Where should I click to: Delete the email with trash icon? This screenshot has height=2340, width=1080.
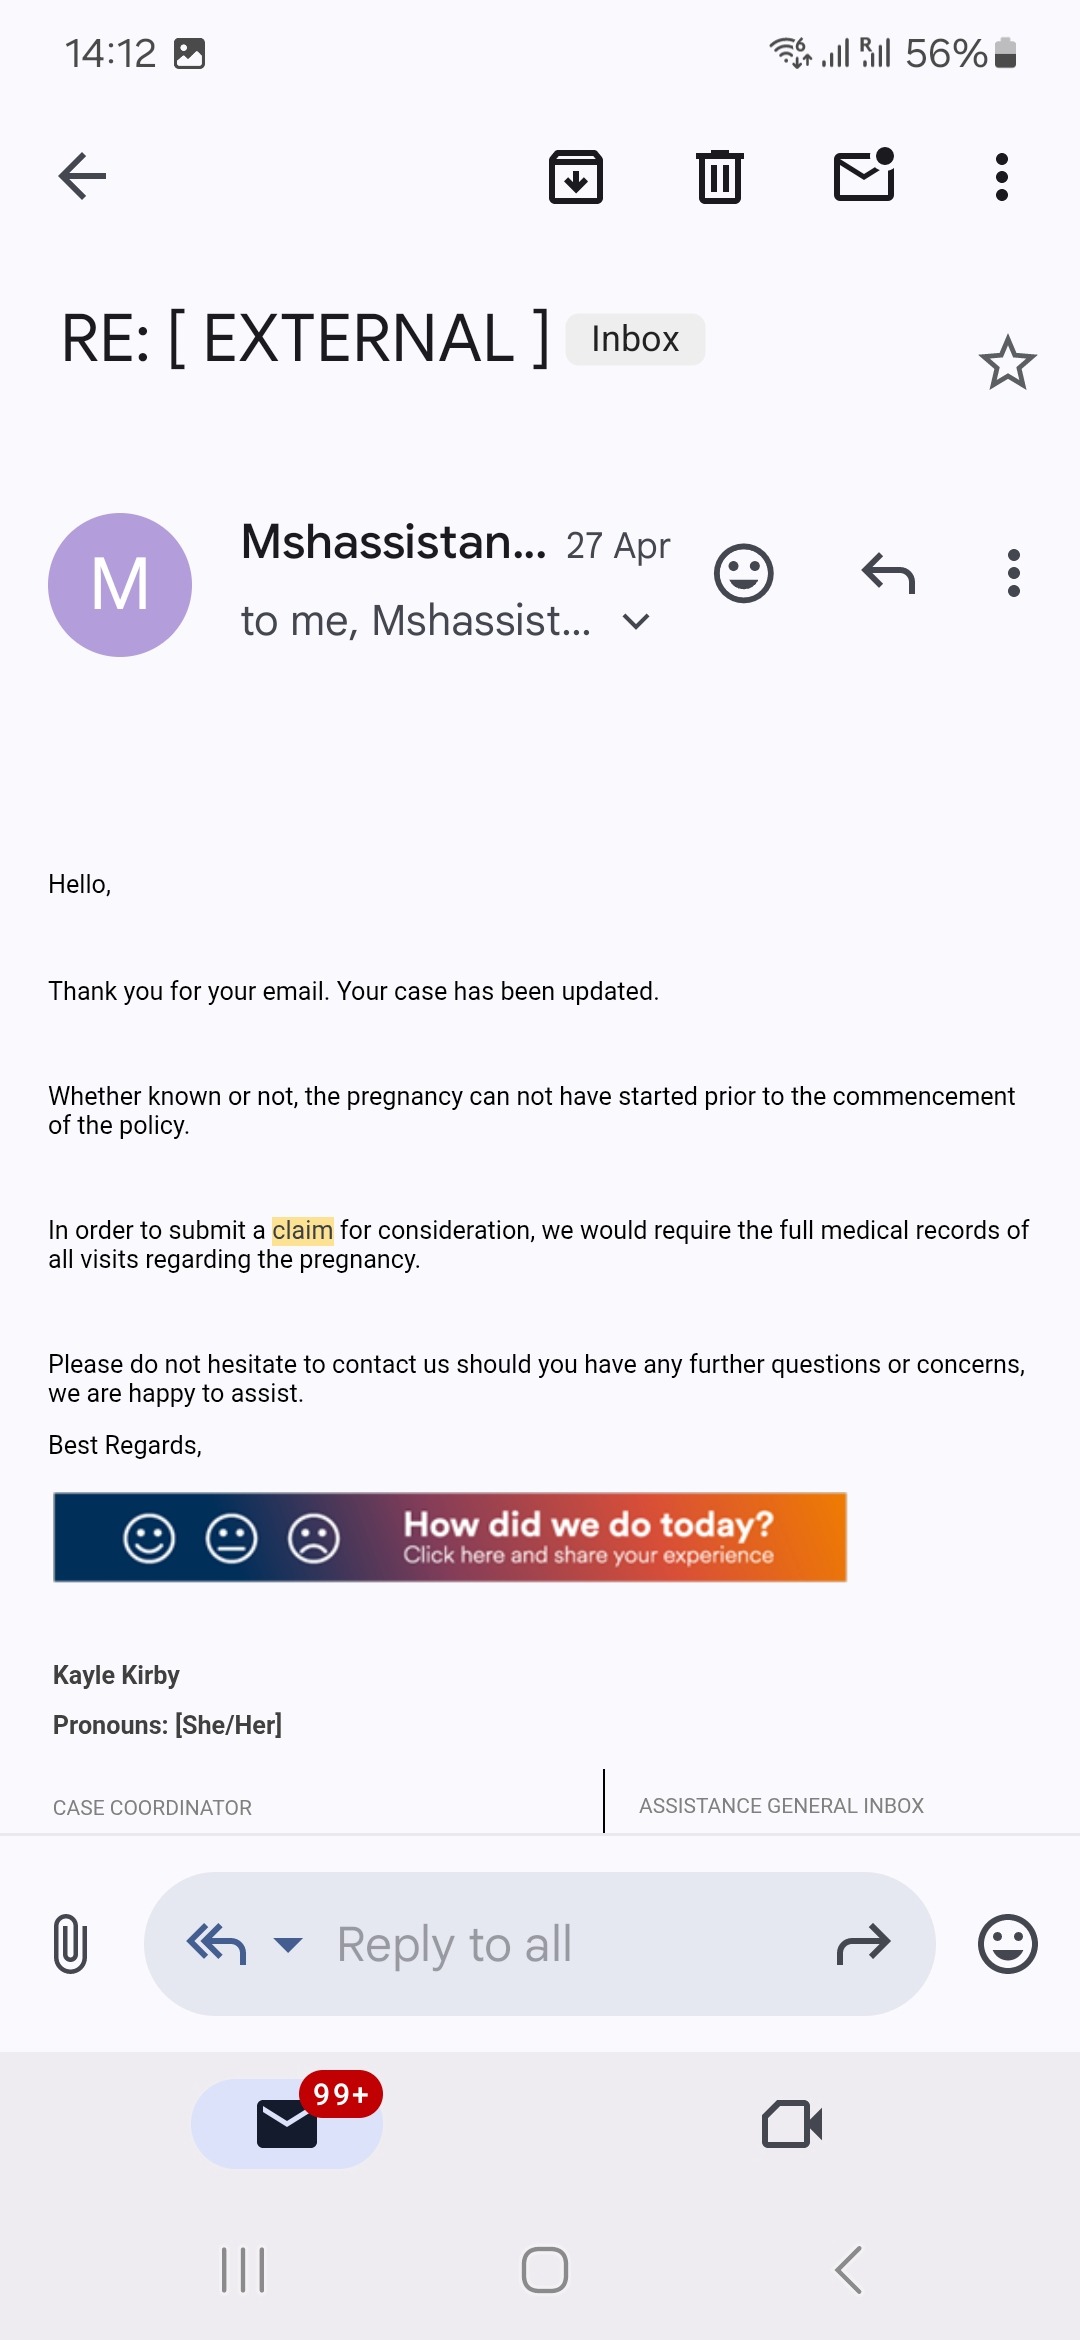[x=719, y=177]
